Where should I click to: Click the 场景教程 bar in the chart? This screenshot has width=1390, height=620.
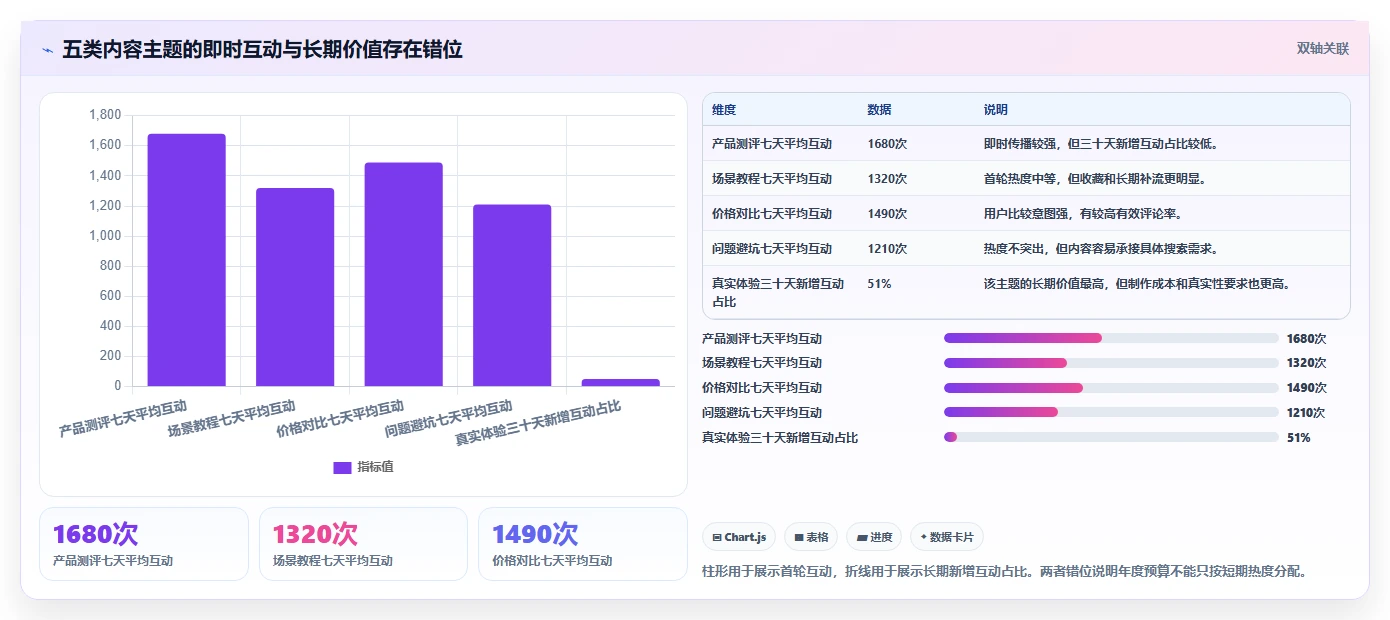tap(295, 287)
